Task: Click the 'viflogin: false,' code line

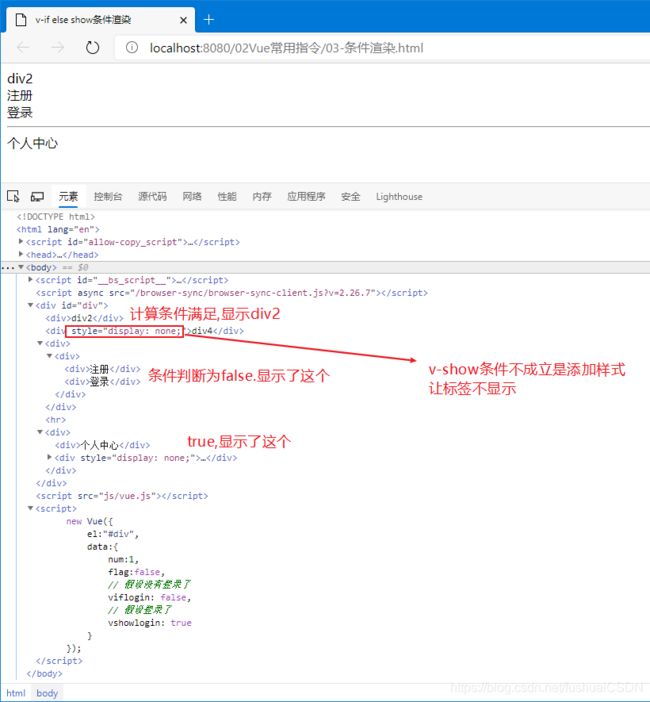Action: [x=150, y=597]
